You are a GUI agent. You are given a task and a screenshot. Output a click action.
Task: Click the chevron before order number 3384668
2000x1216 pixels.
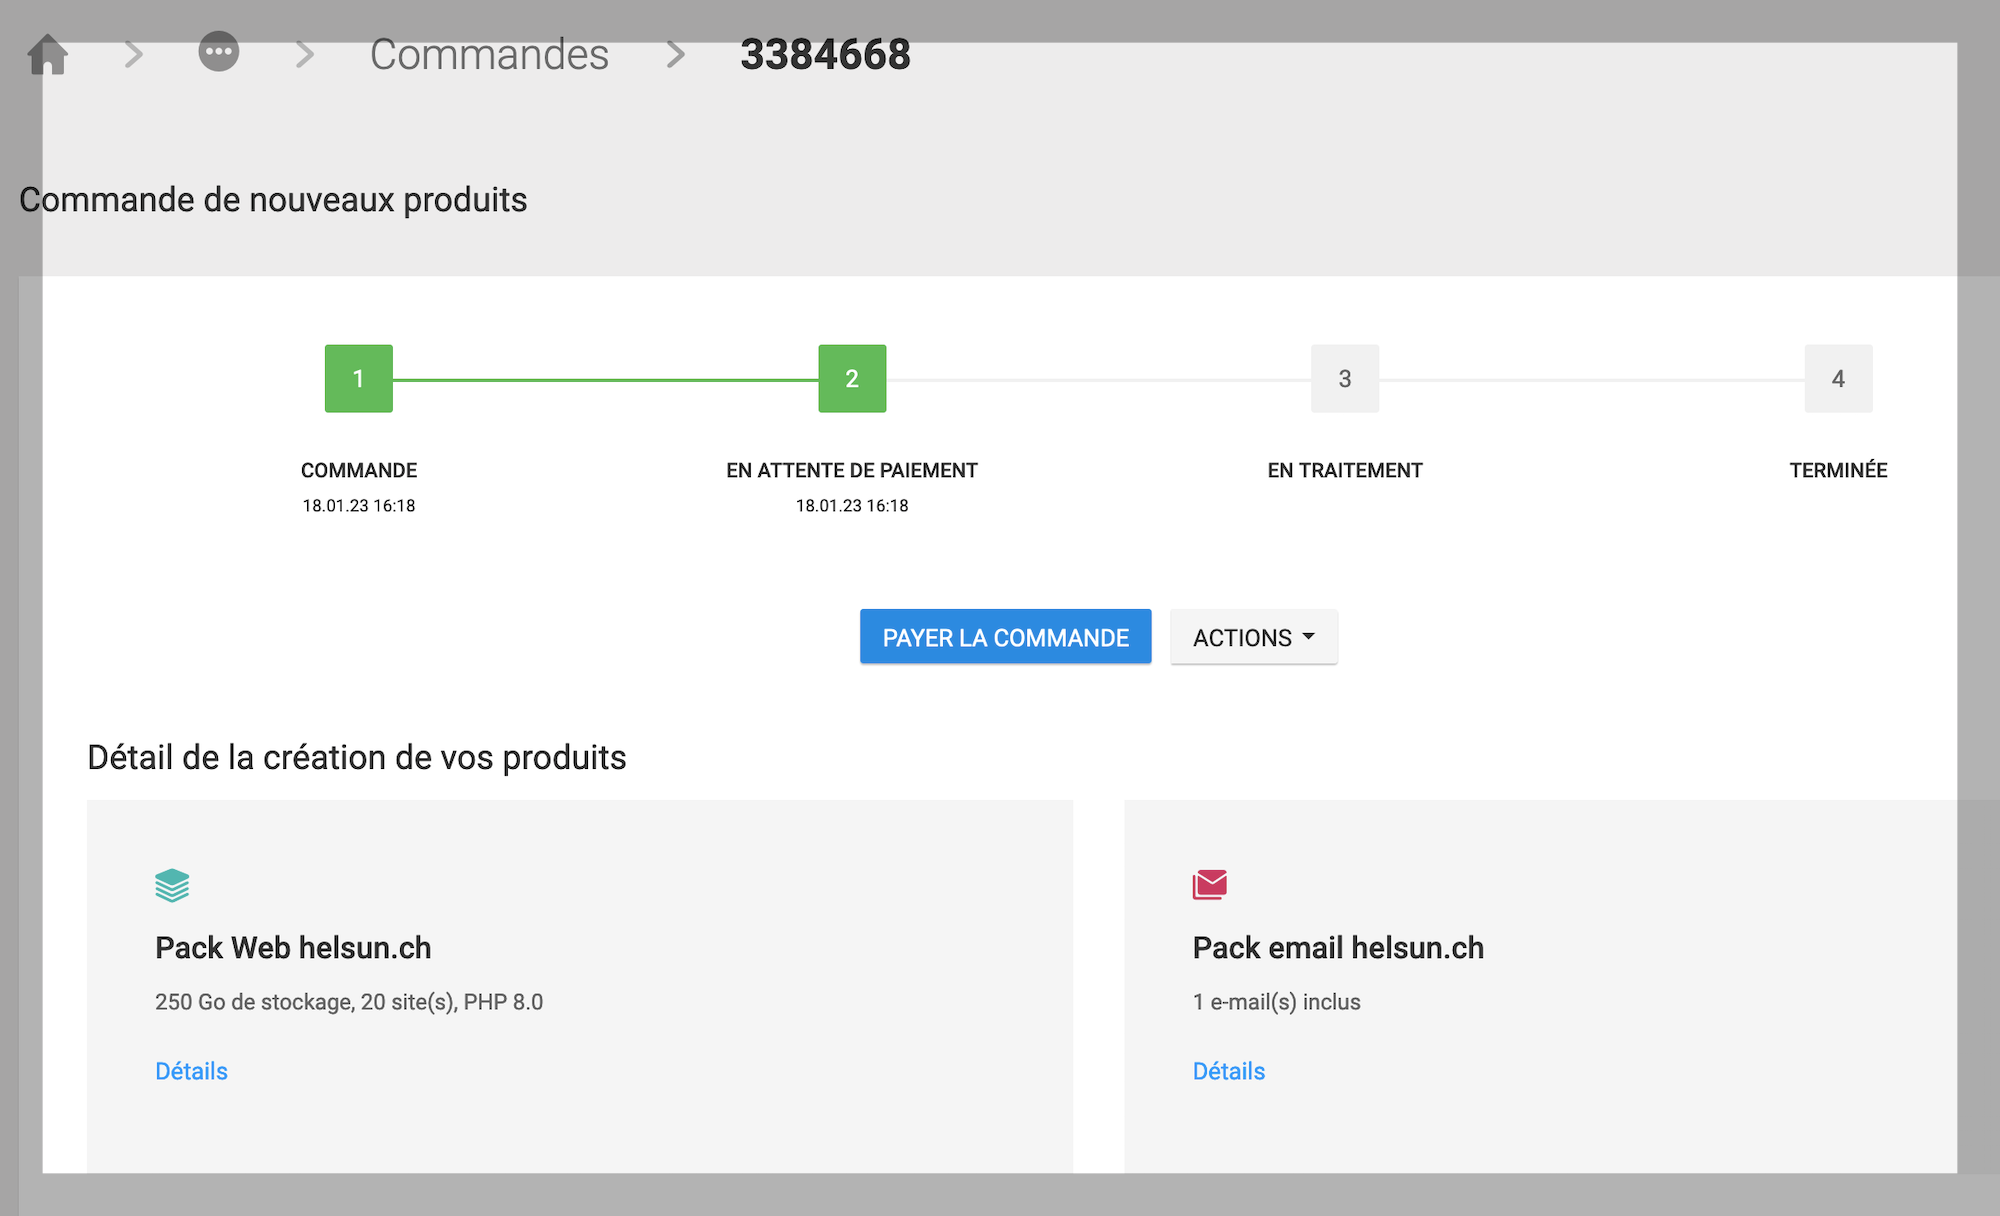point(676,54)
